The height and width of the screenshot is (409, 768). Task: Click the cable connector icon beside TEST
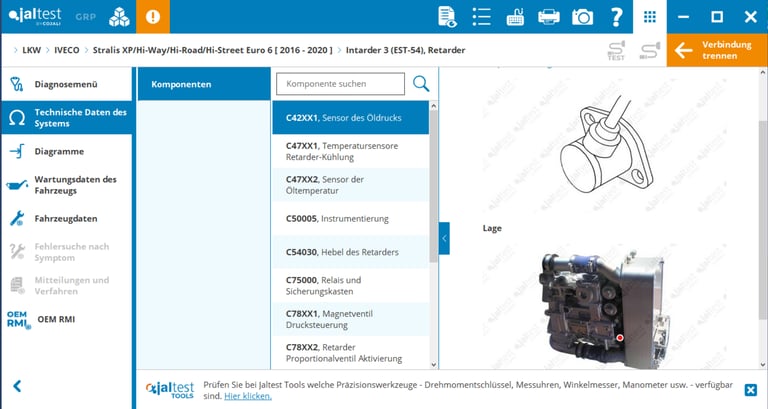click(x=649, y=50)
